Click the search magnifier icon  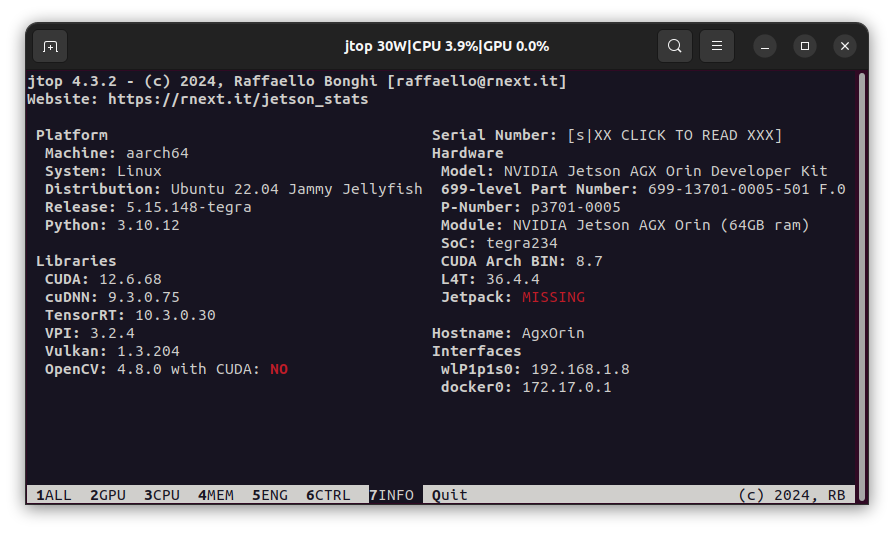(675, 46)
